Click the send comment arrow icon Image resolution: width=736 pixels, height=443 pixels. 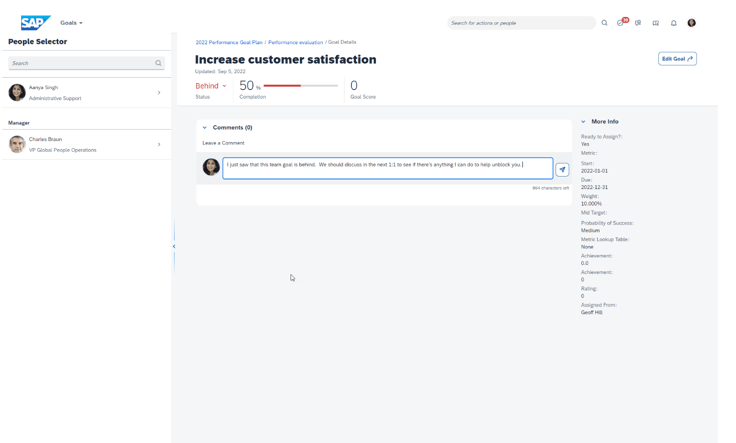[562, 170]
